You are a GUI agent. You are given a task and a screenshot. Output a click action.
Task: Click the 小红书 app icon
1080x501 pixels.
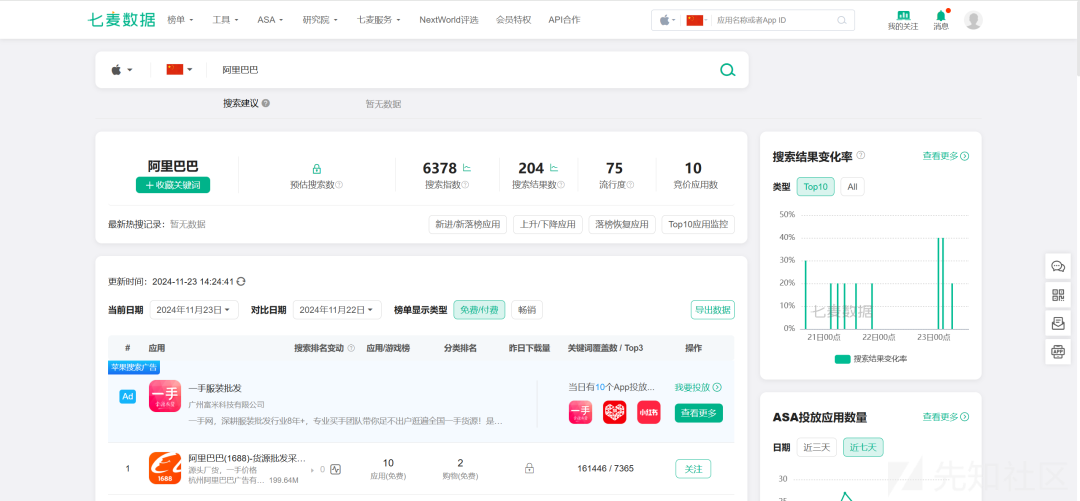pyautogui.click(x=649, y=412)
